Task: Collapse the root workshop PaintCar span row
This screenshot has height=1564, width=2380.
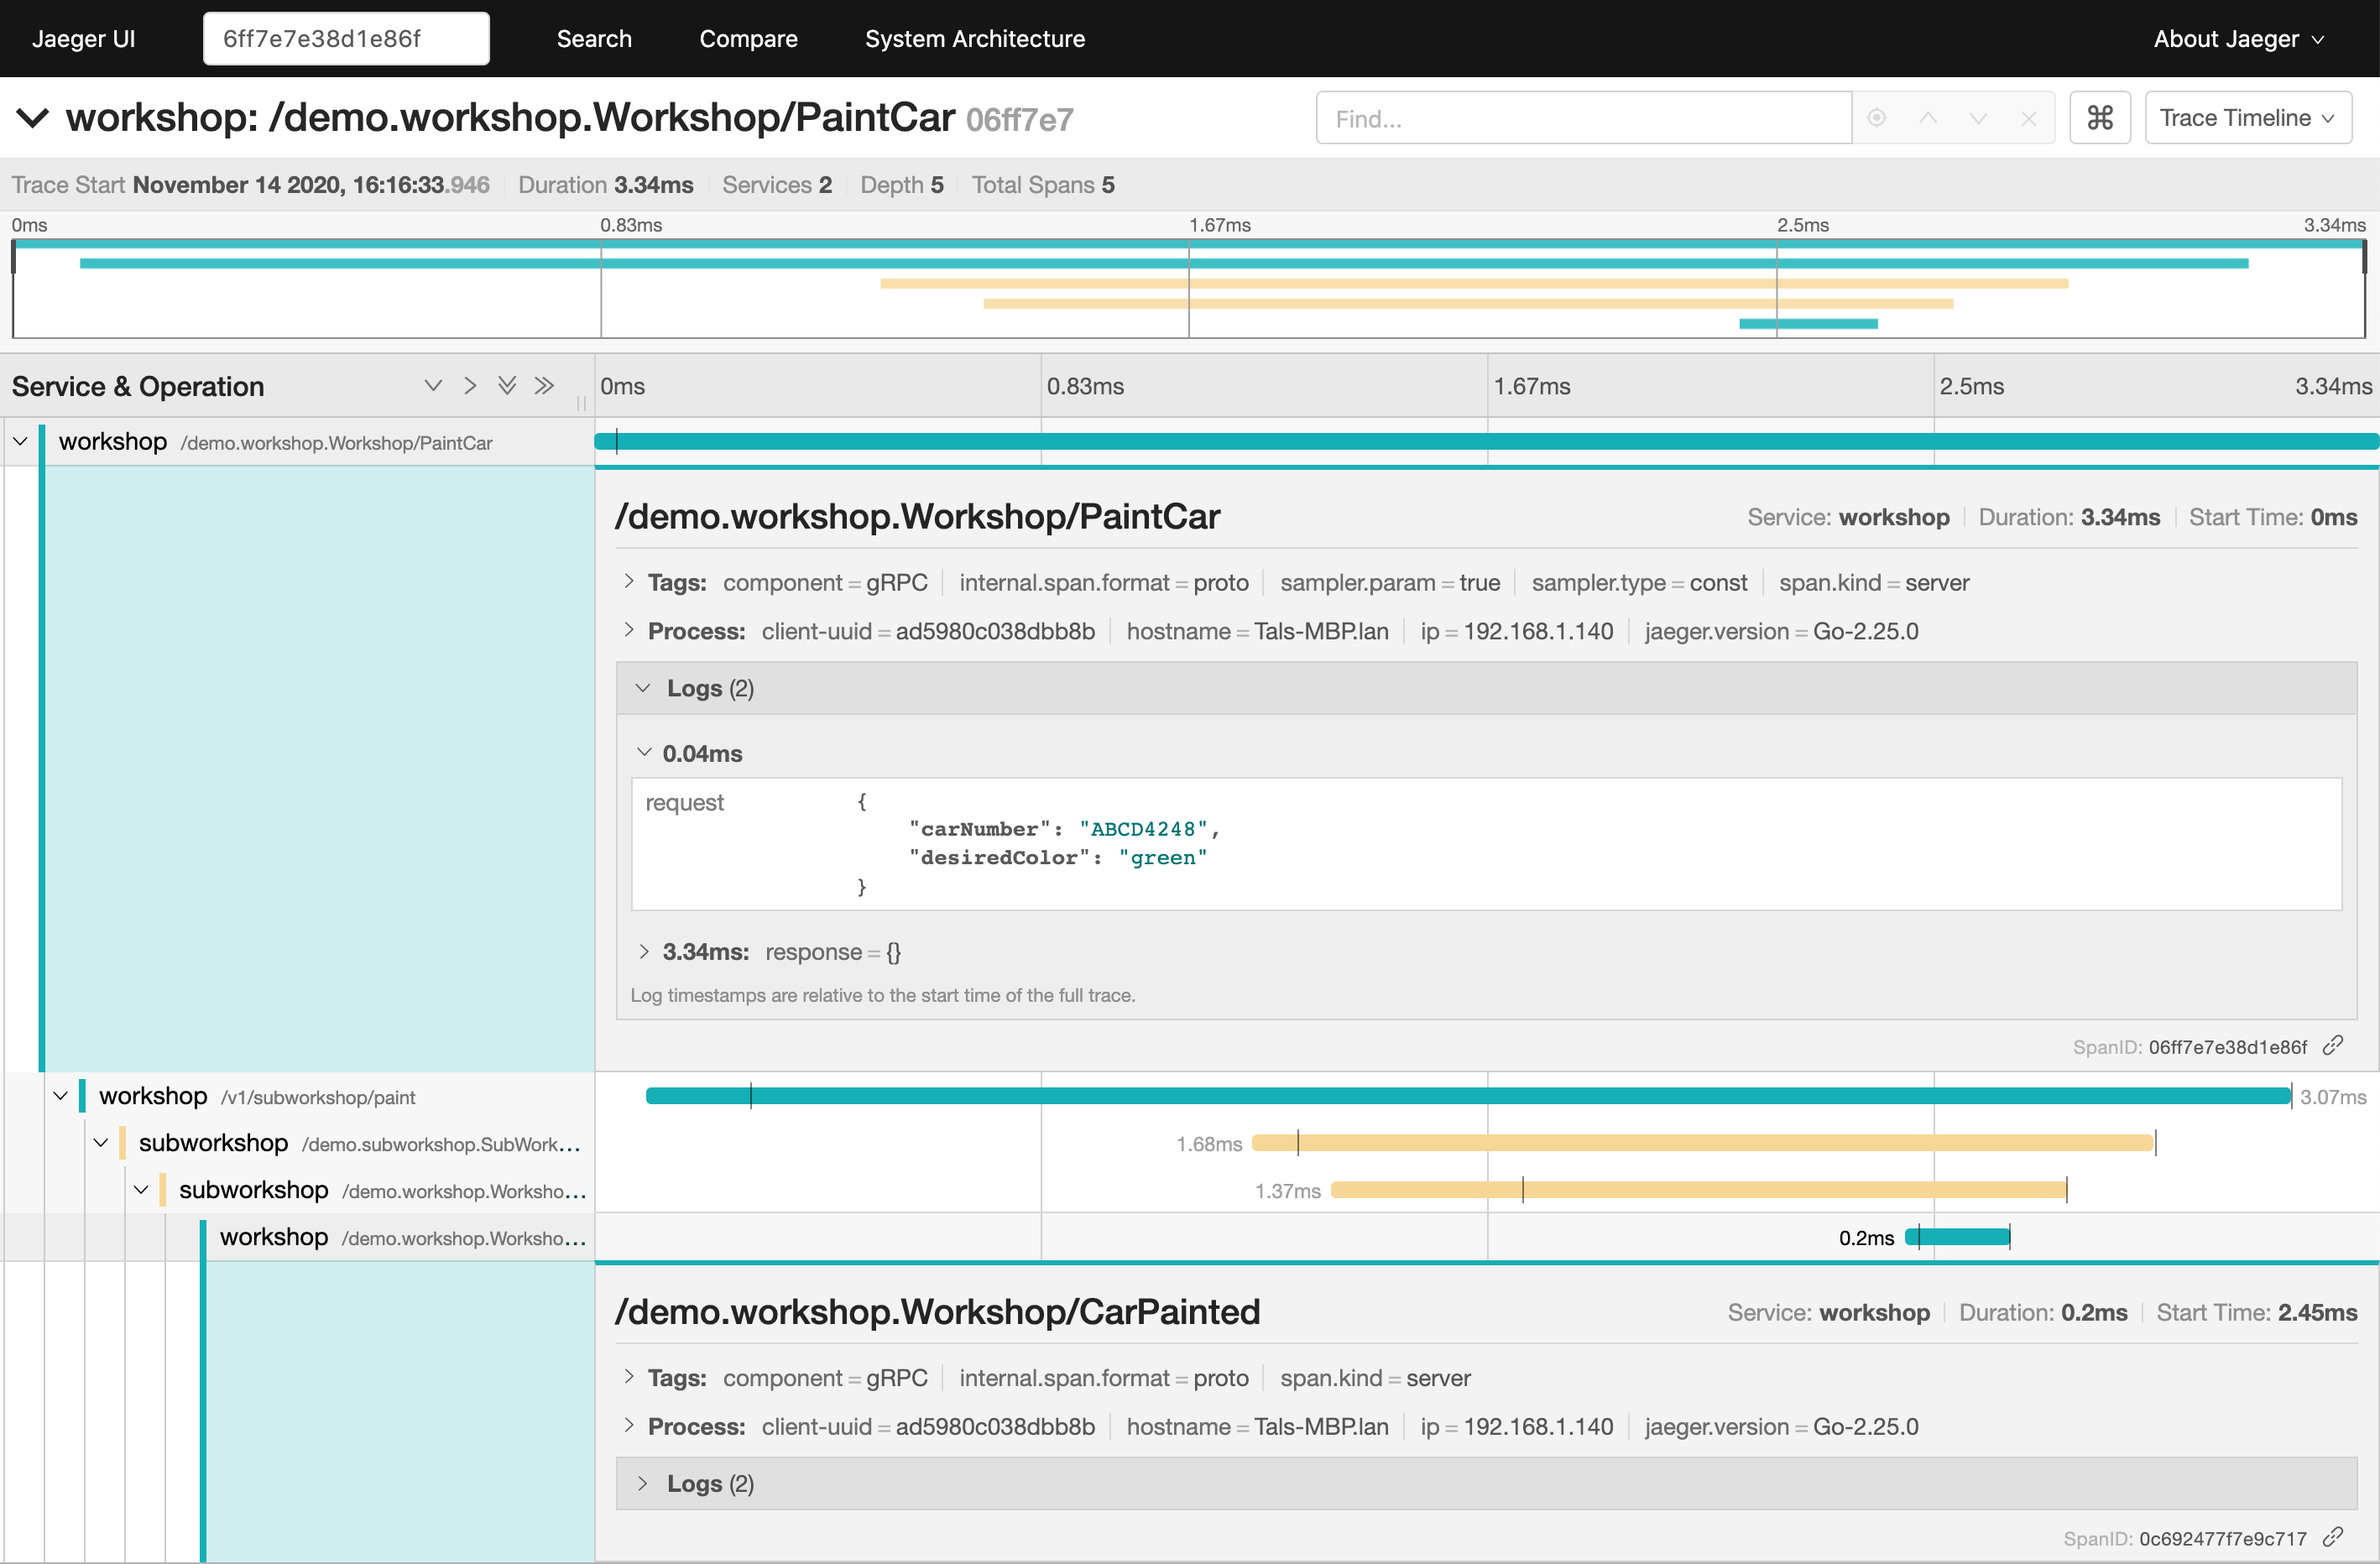Action: tap(20, 441)
